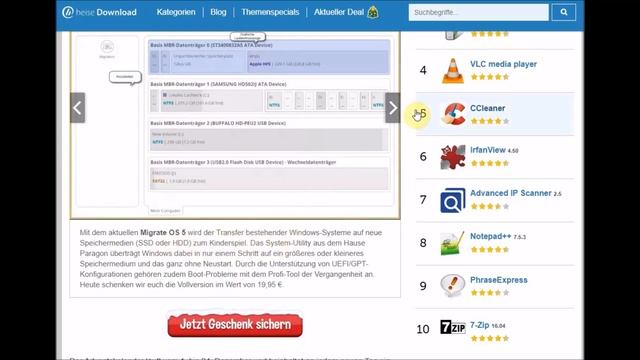Click the VLC media player star rating
The image size is (640, 360).
coord(490,77)
